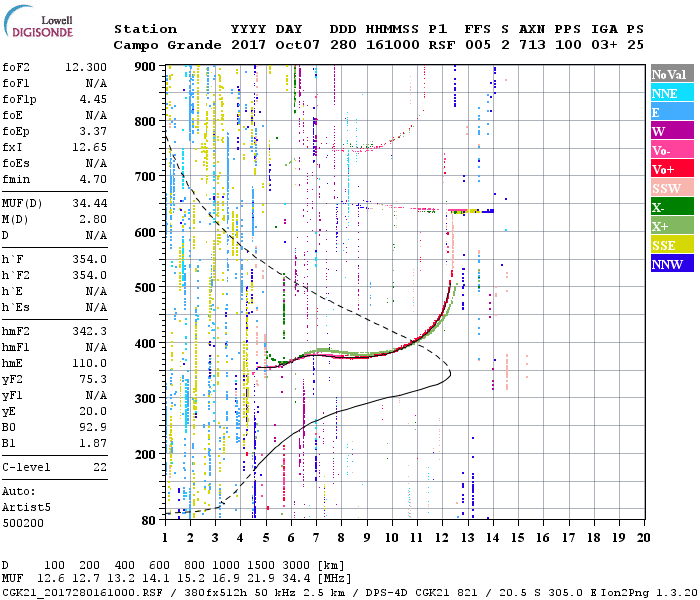Select the C-level value 22

(99, 466)
